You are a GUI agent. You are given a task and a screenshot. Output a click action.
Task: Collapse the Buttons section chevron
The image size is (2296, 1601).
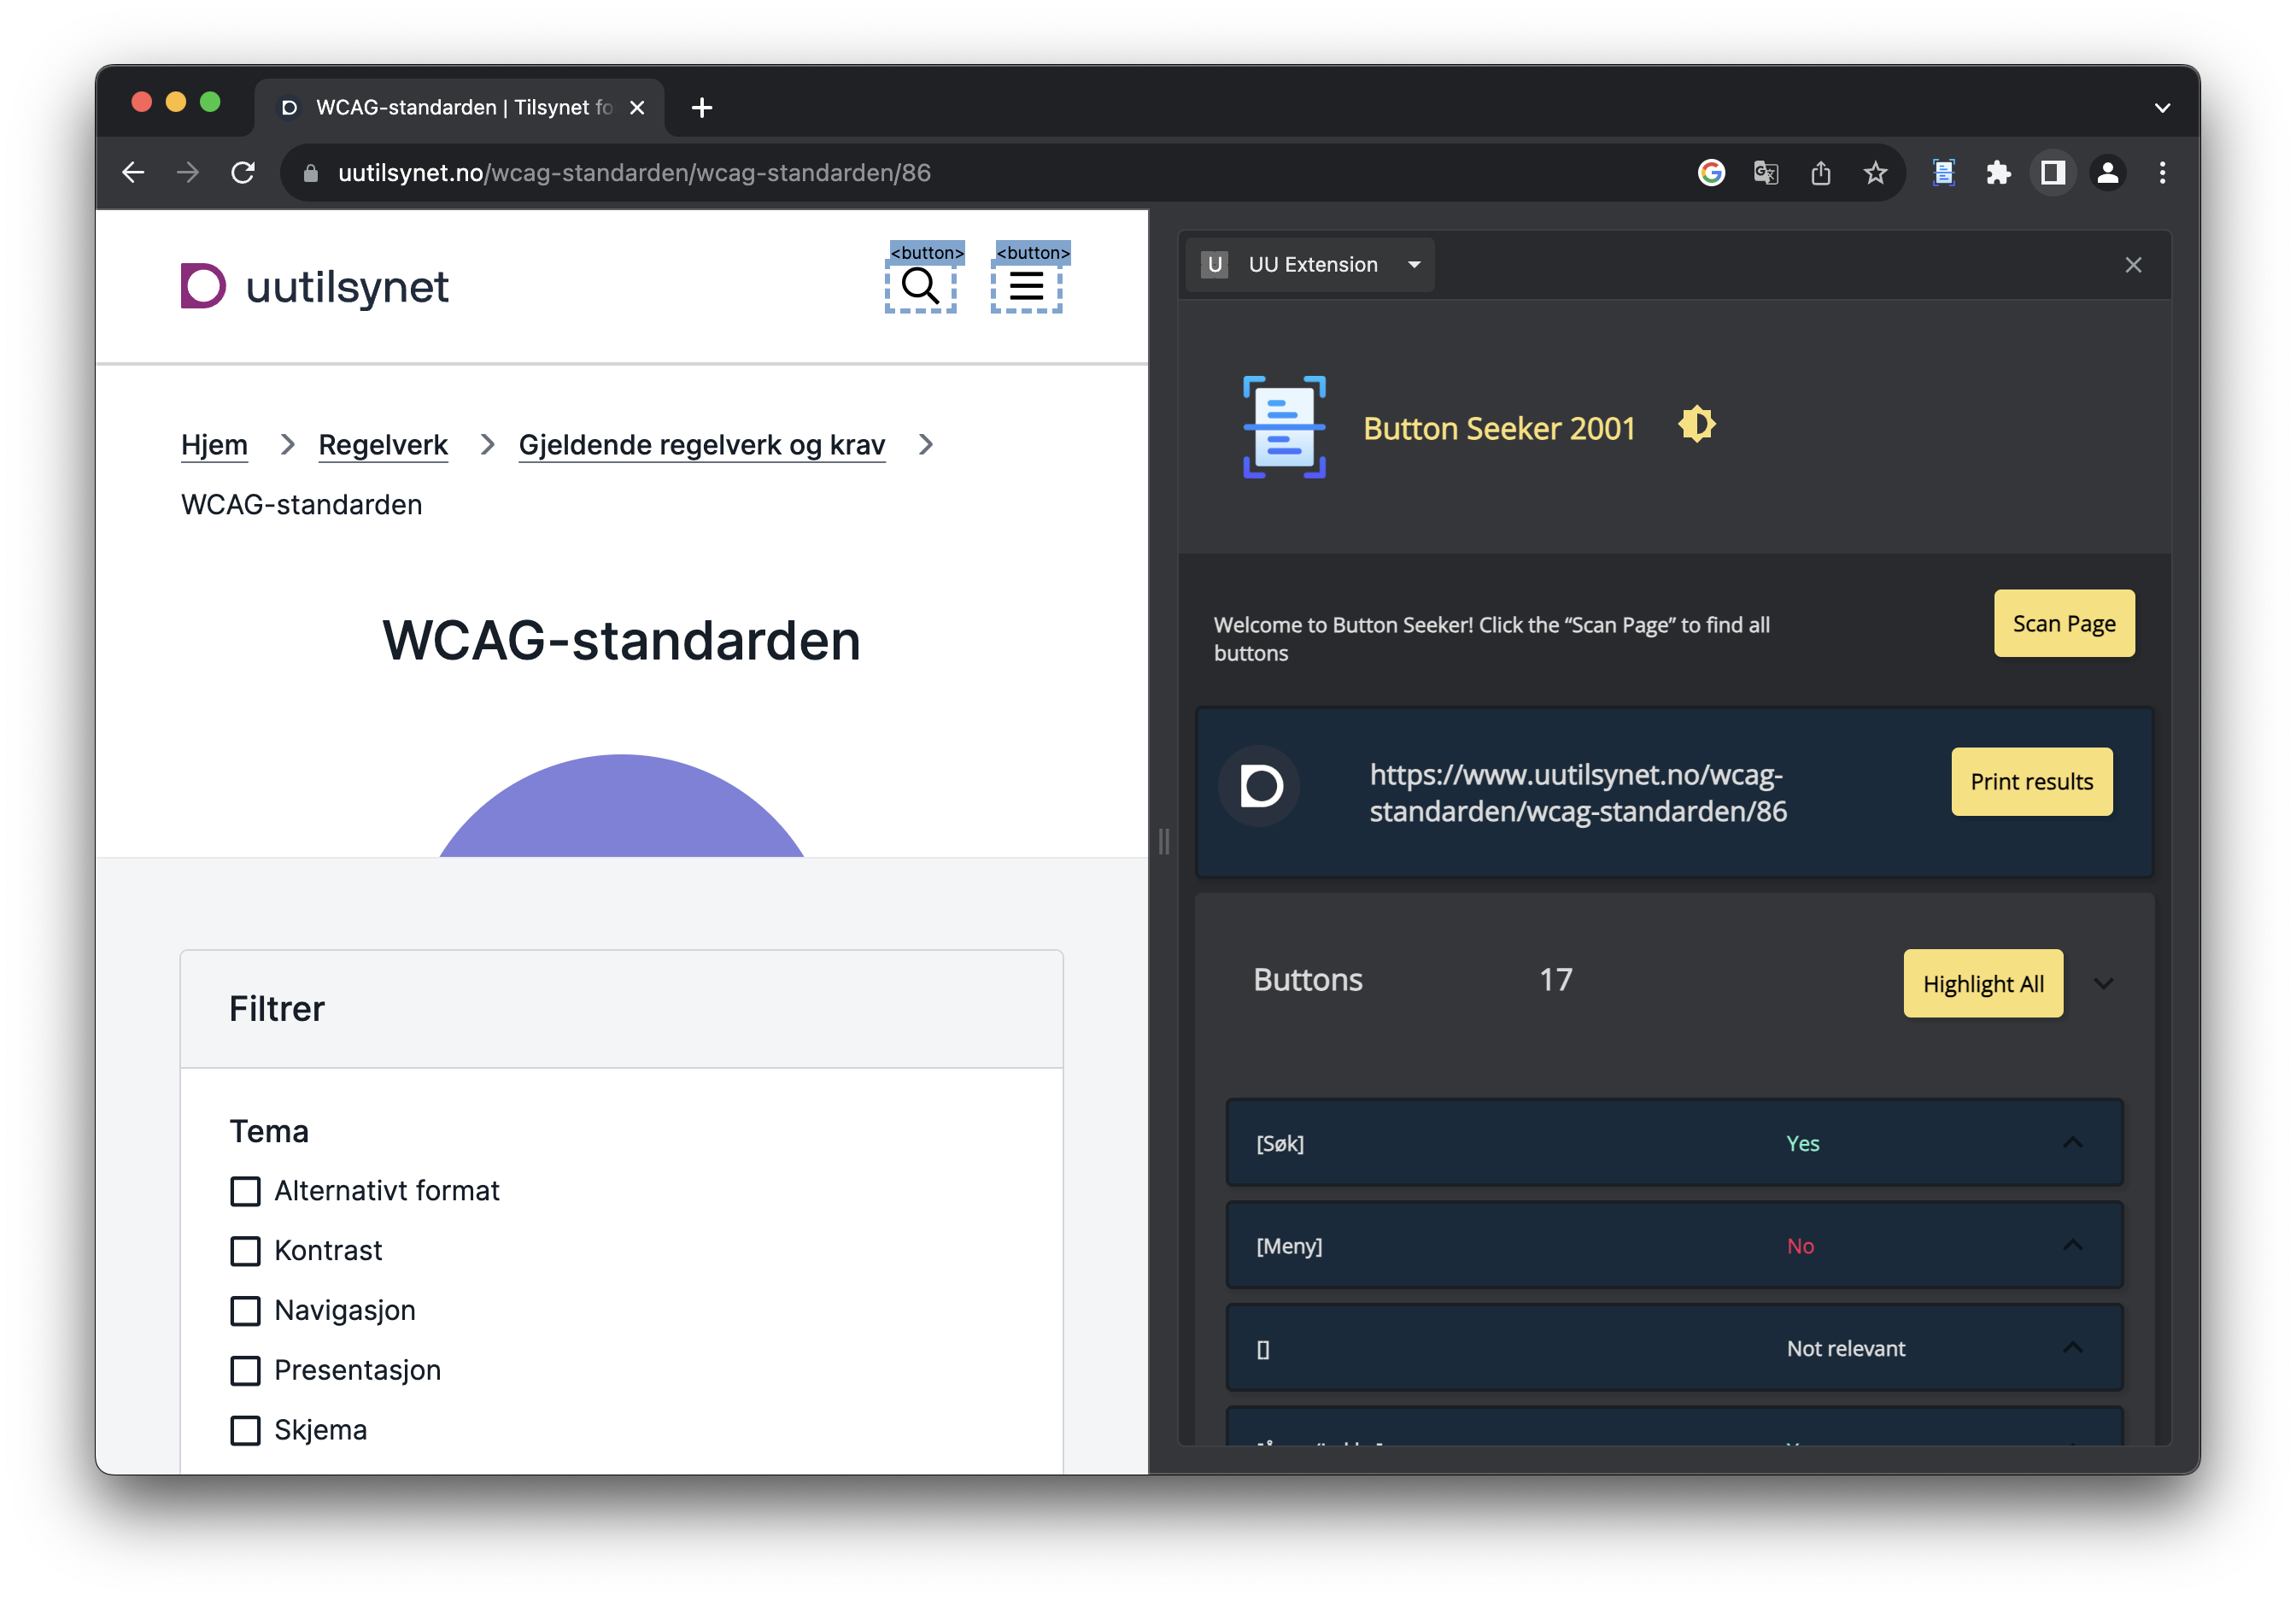tap(2103, 984)
